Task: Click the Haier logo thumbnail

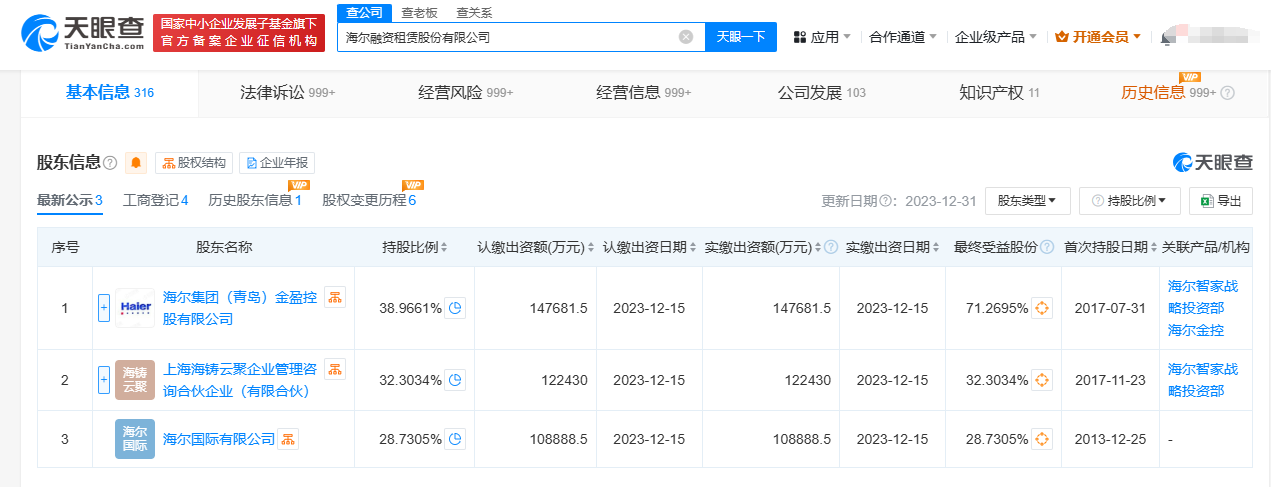Action: pos(135,308)
